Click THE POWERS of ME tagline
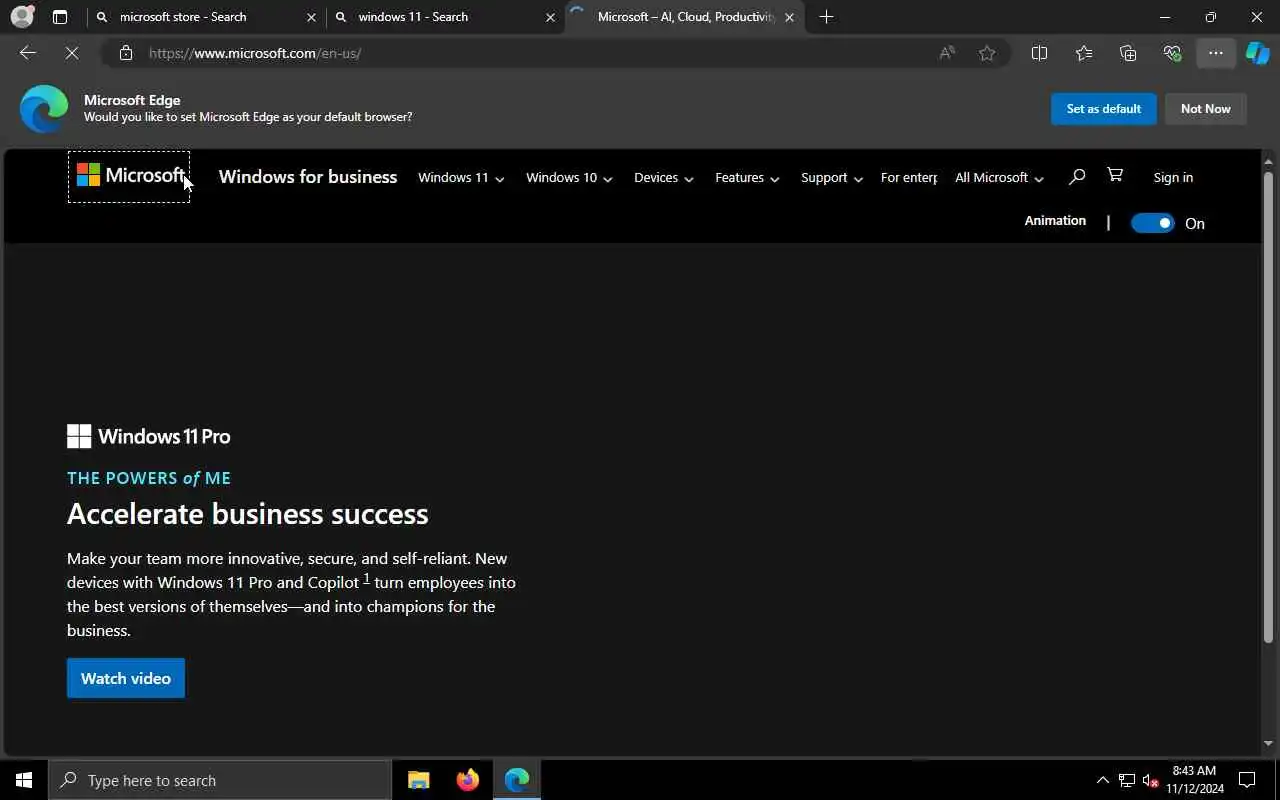The height and width of the screenshot is (800, 1280). 149,478
